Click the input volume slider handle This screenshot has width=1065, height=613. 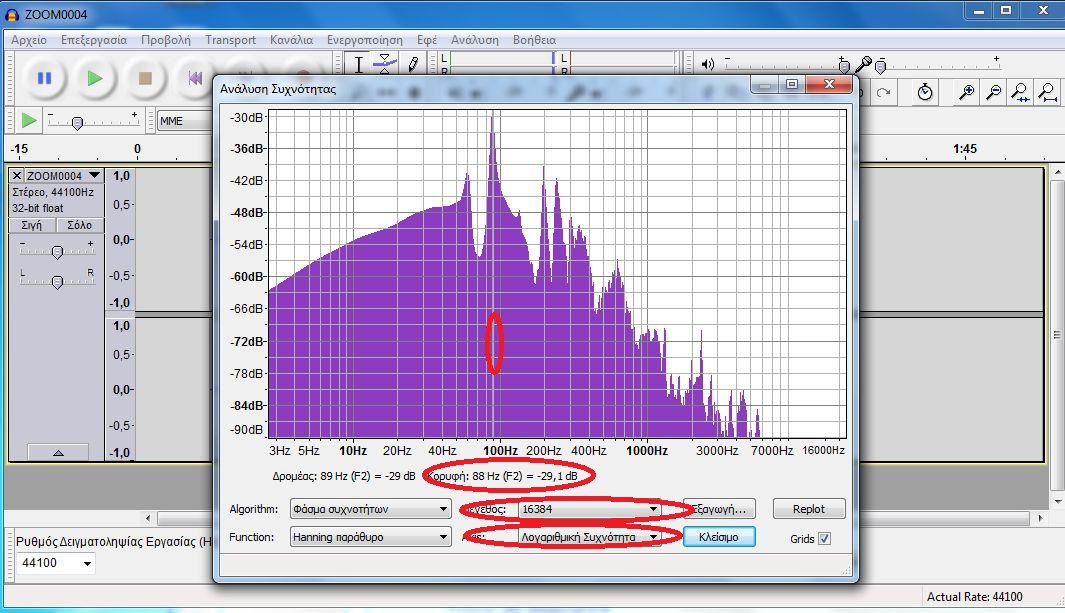(881, 67)
